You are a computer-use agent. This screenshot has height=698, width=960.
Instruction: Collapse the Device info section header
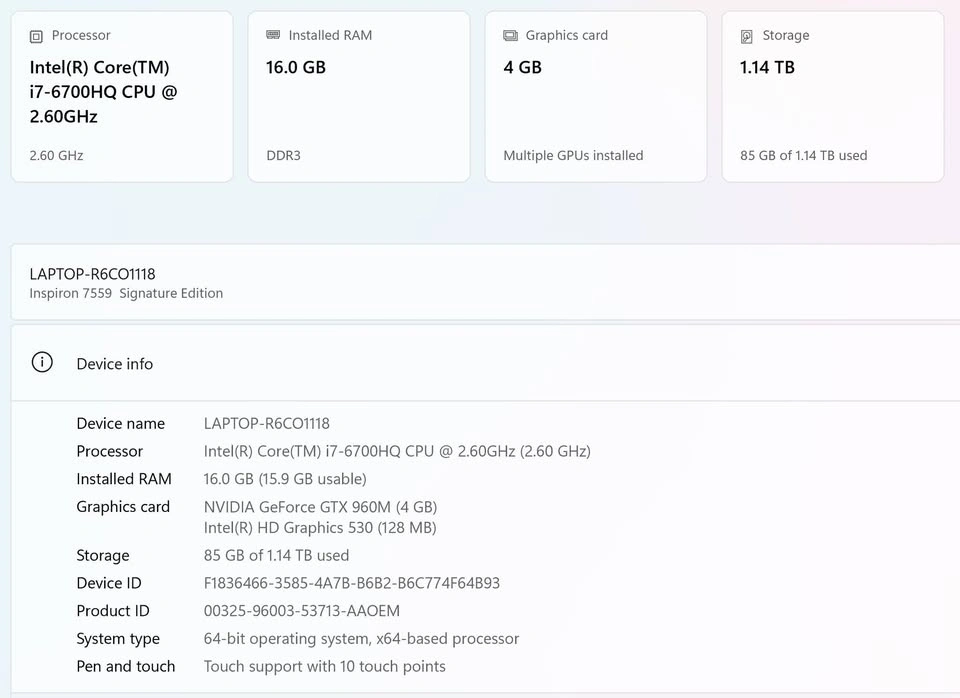click(x=486, y=364)
